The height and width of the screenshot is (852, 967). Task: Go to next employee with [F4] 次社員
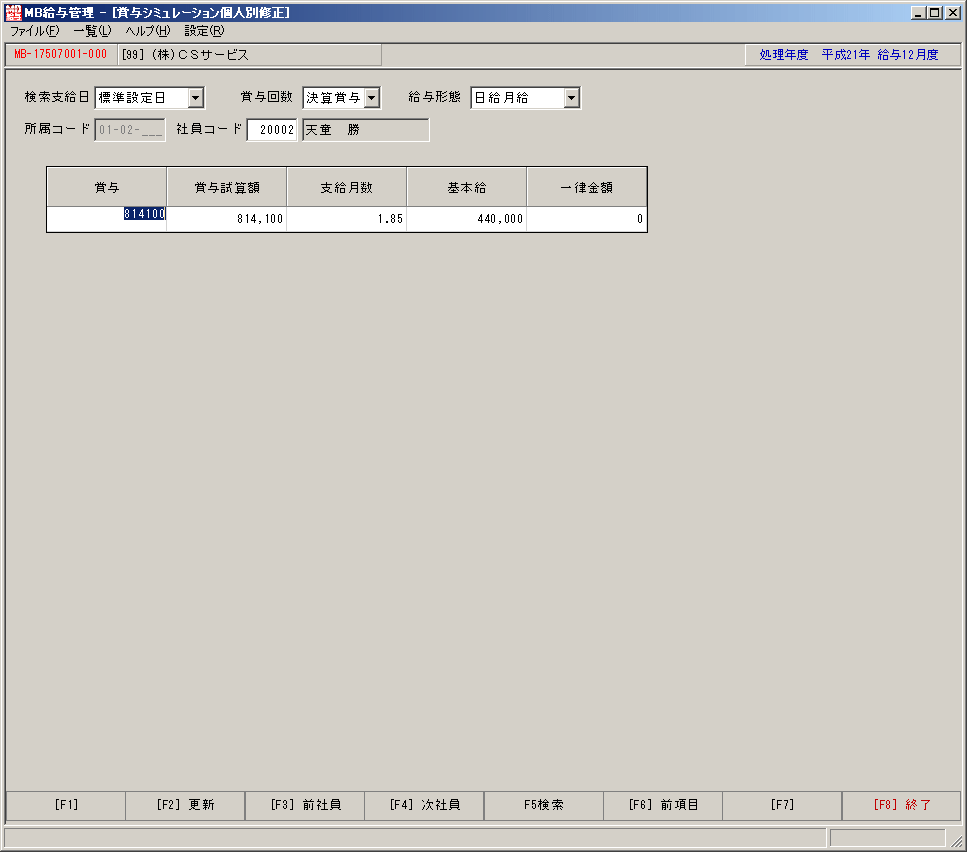(x=425, y=805)
